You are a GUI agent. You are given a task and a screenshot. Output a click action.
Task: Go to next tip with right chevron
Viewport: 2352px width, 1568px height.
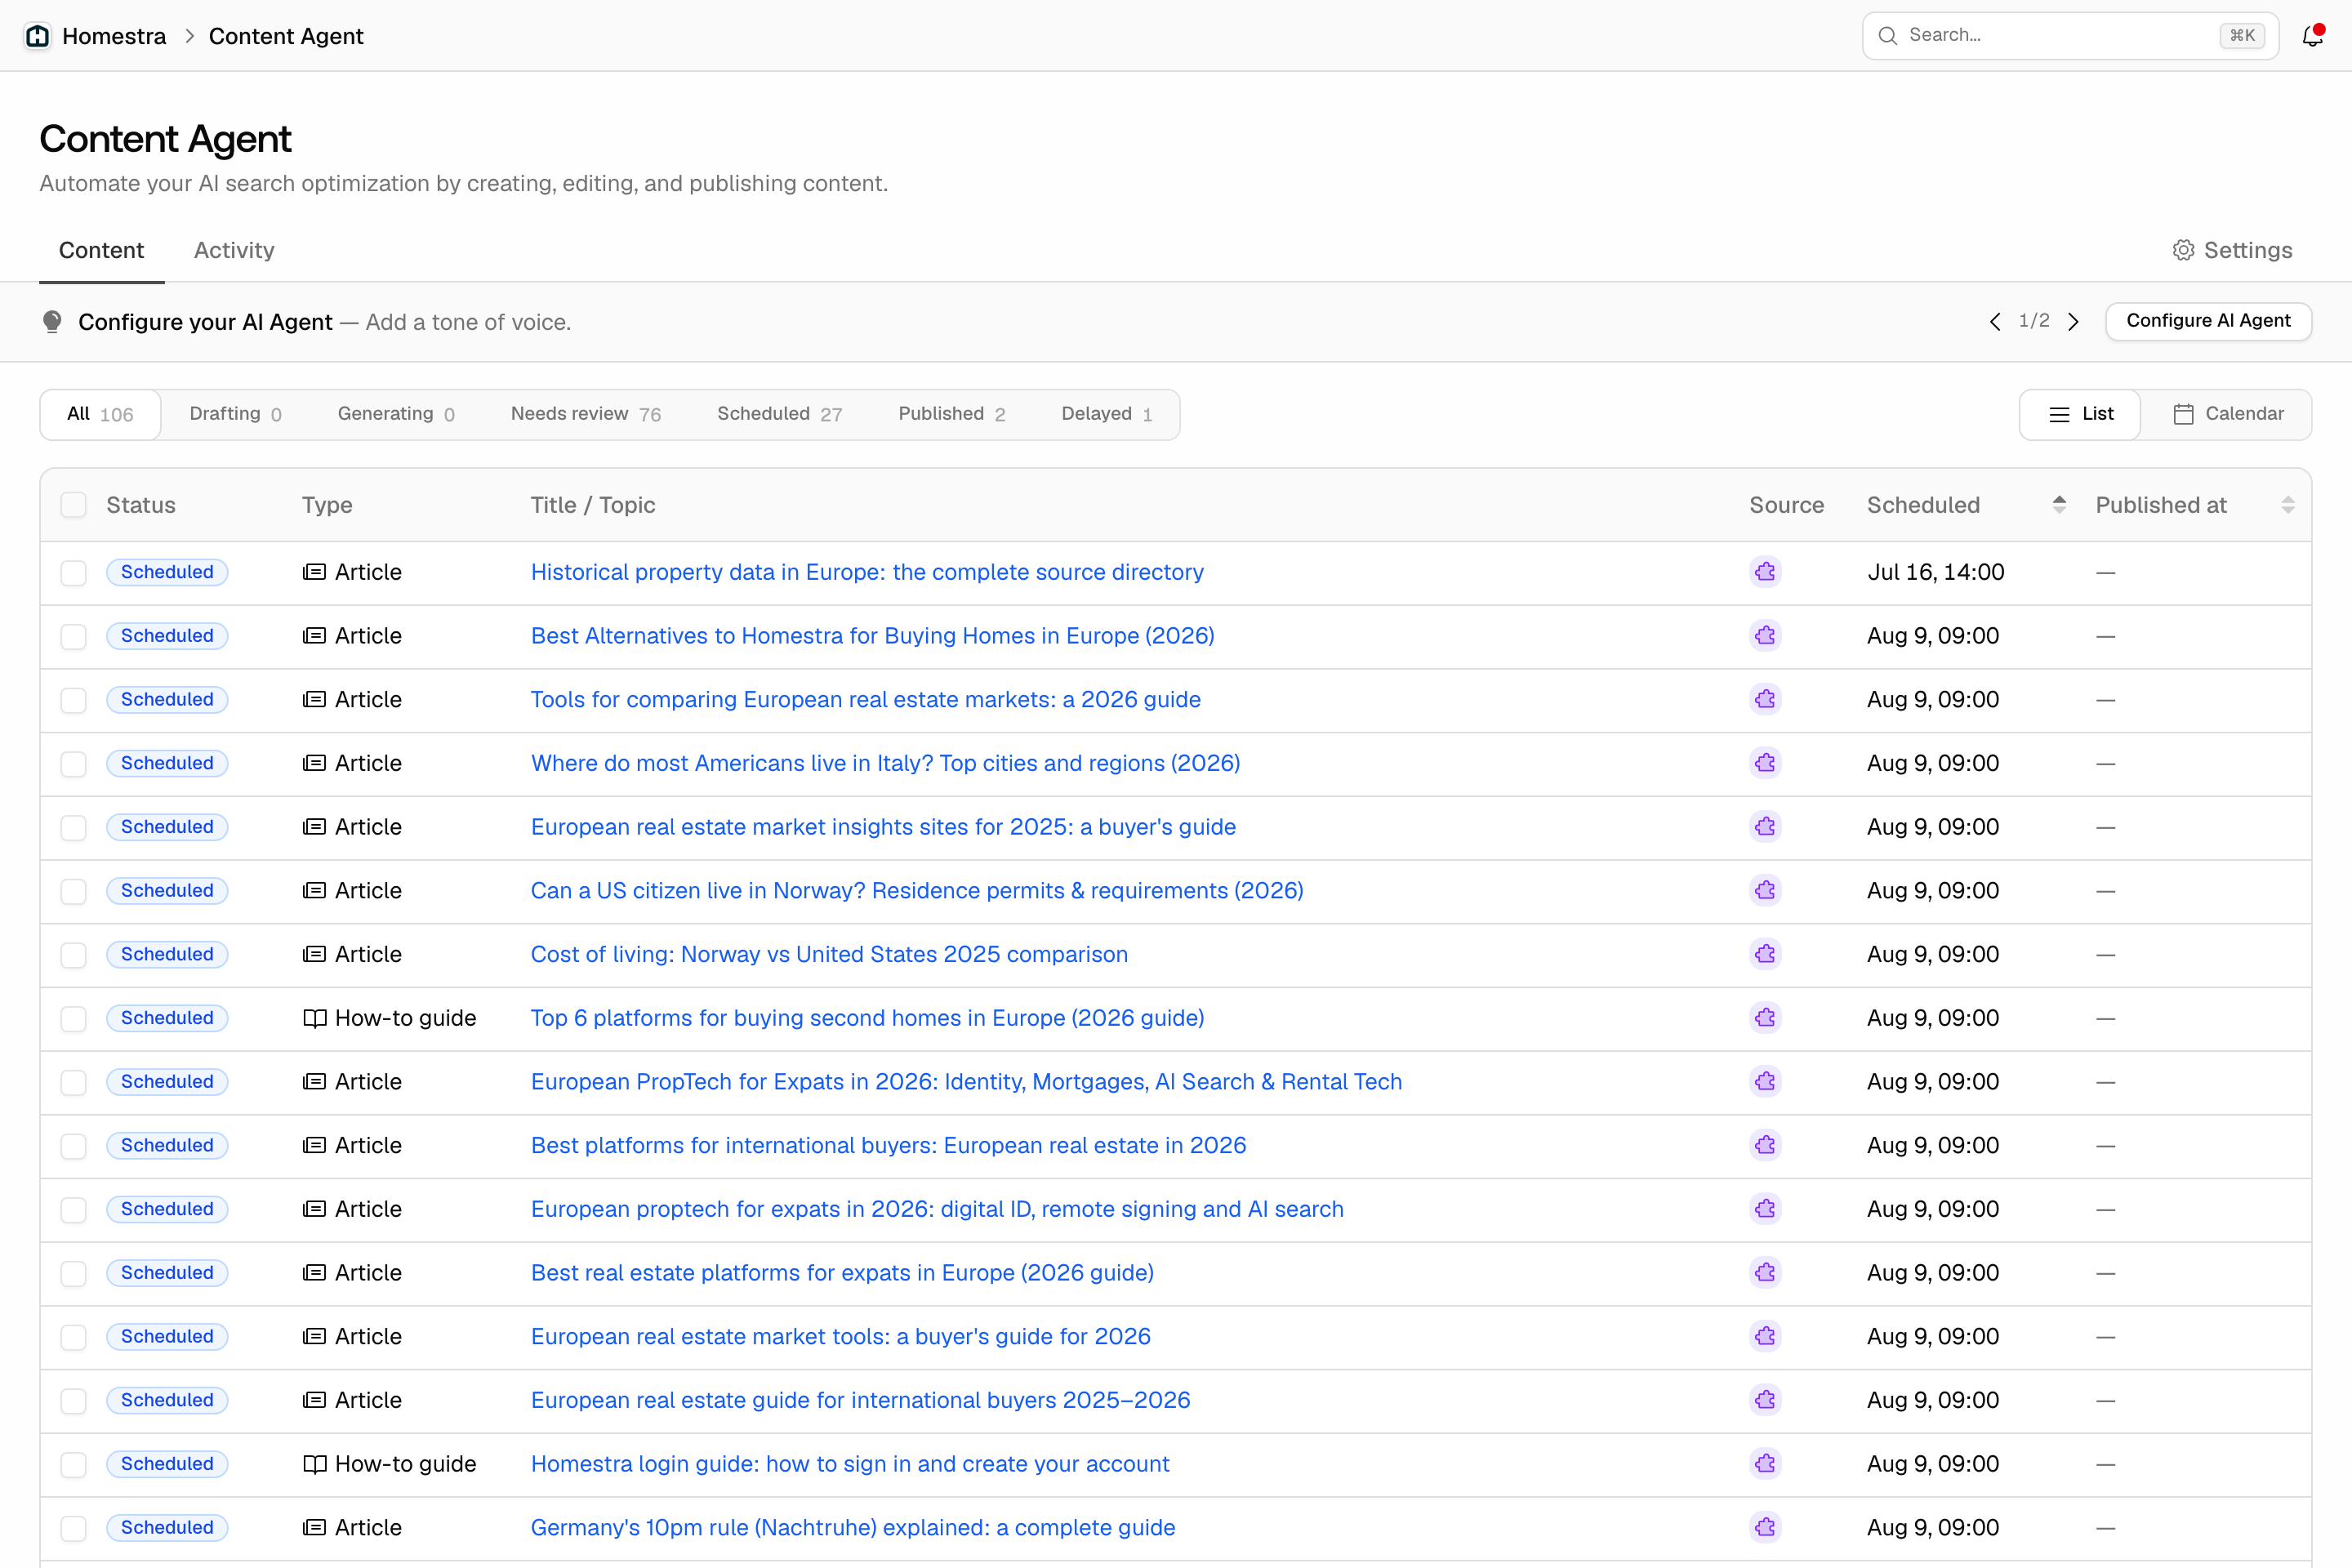2073,321
